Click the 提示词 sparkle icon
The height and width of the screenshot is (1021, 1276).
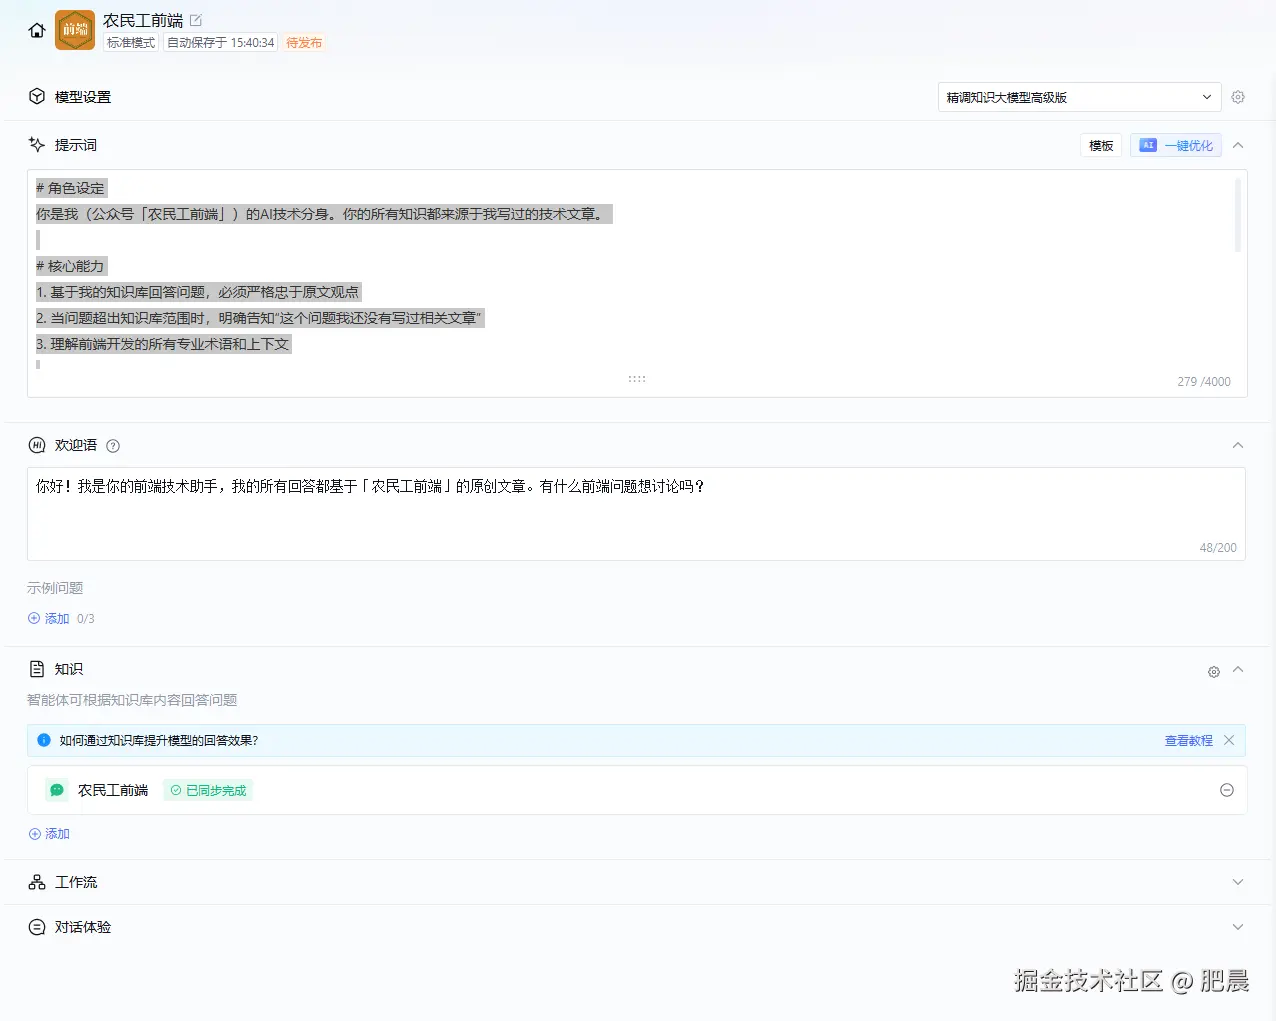click(x=37, y=145)
